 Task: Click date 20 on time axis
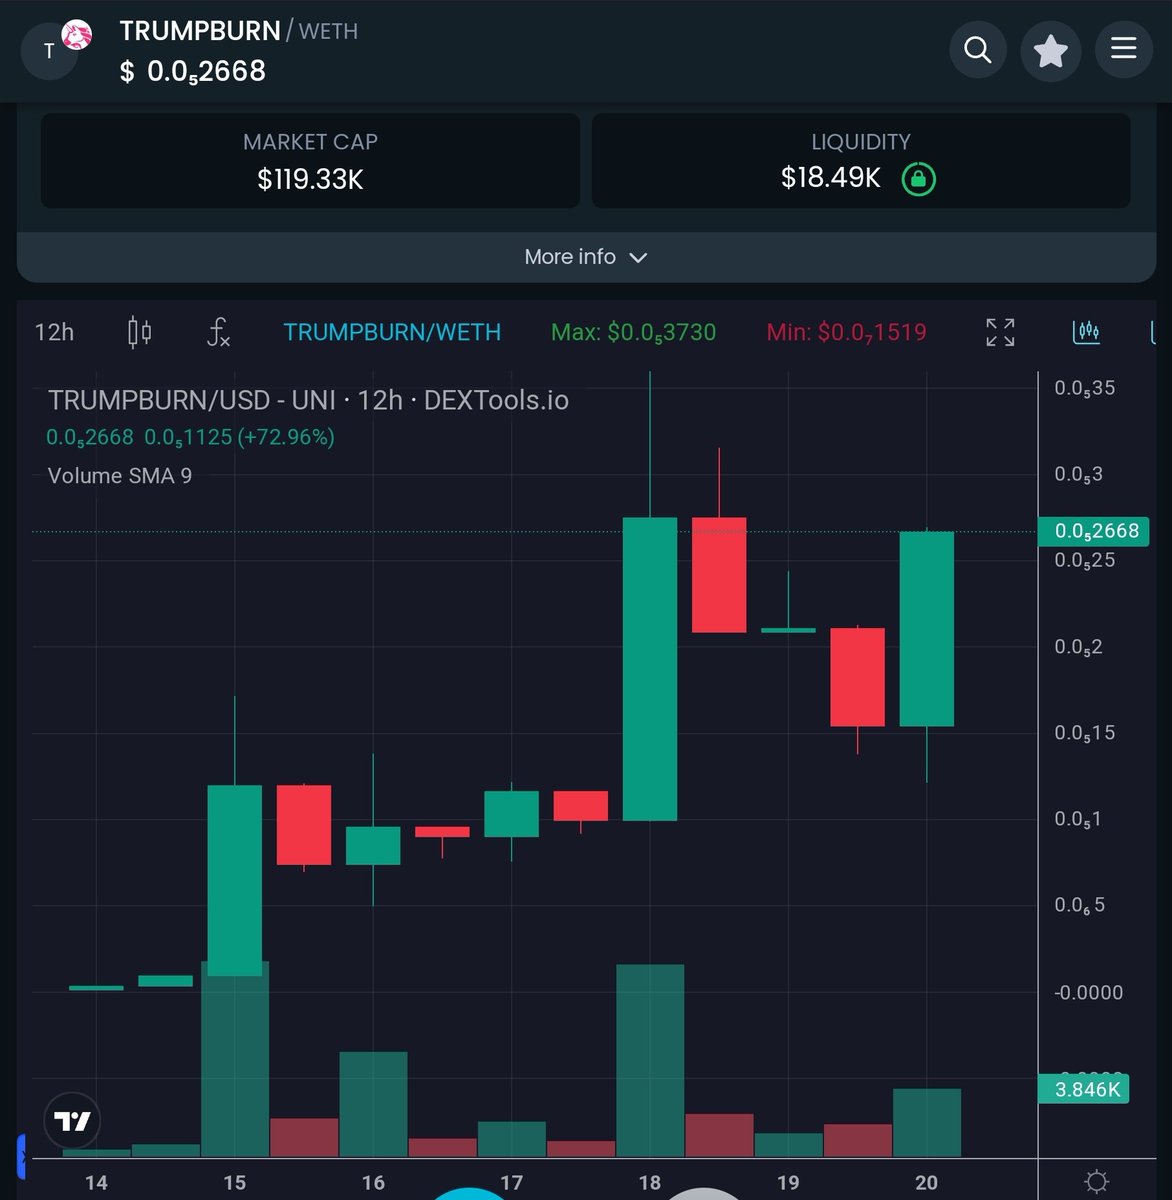pyautogui.click(x=927, y=1183)
